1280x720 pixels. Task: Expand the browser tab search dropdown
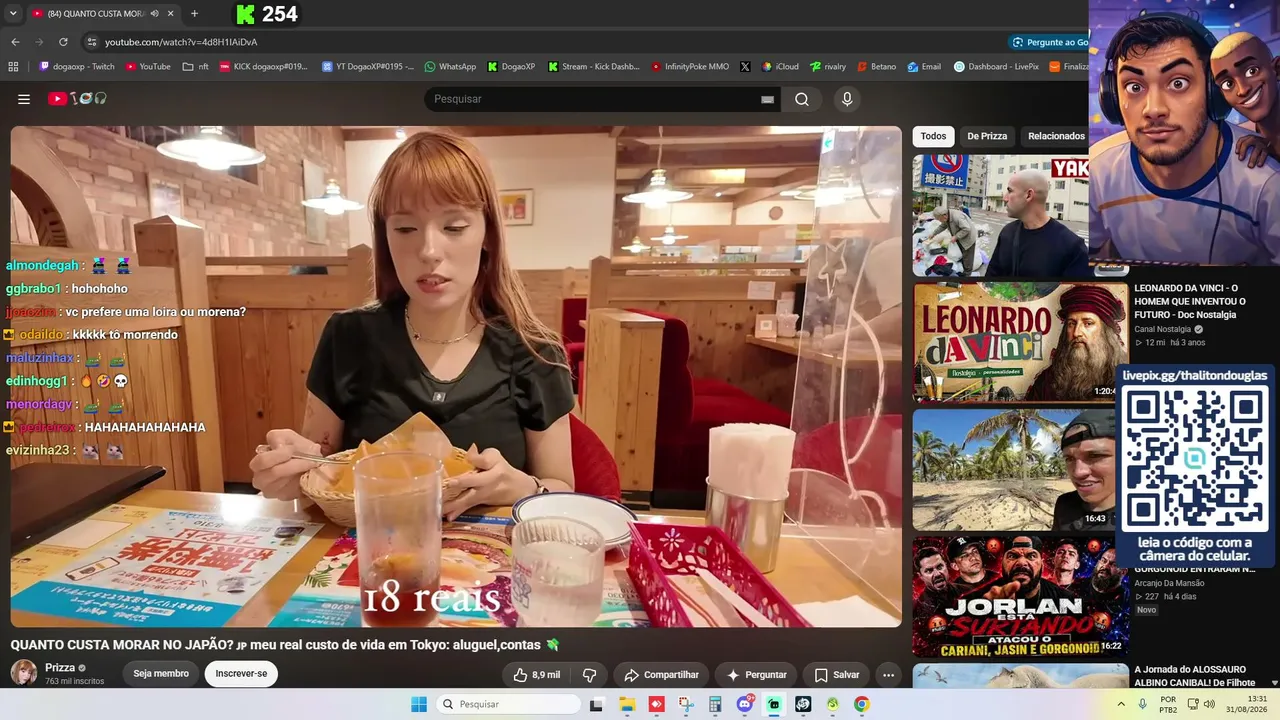pos(13,14)
